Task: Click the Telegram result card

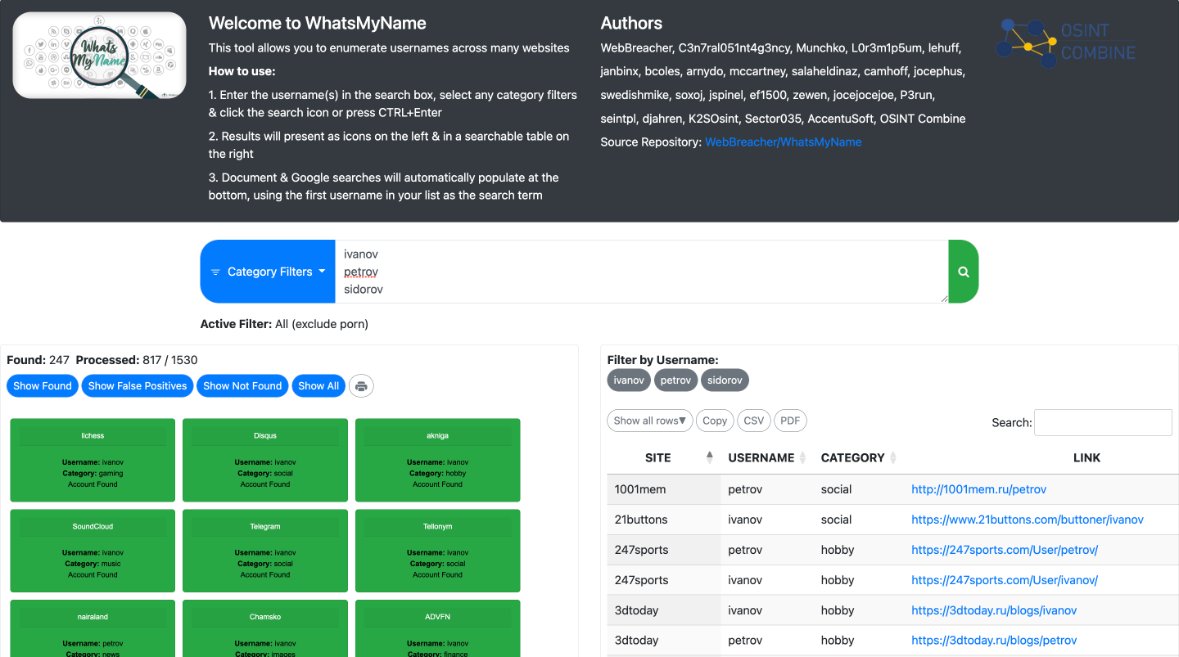Action: (265, 550)
